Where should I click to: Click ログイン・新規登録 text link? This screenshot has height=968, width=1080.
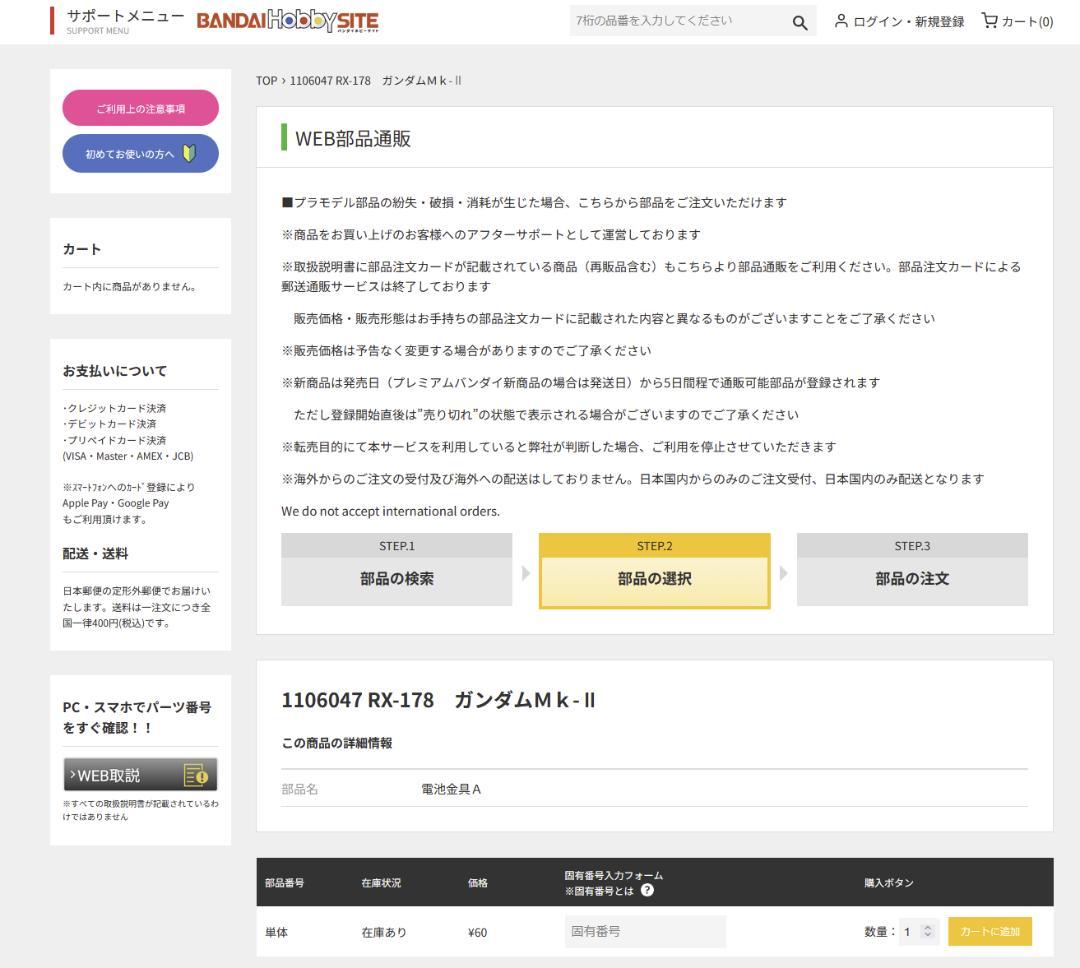point(911,21)
